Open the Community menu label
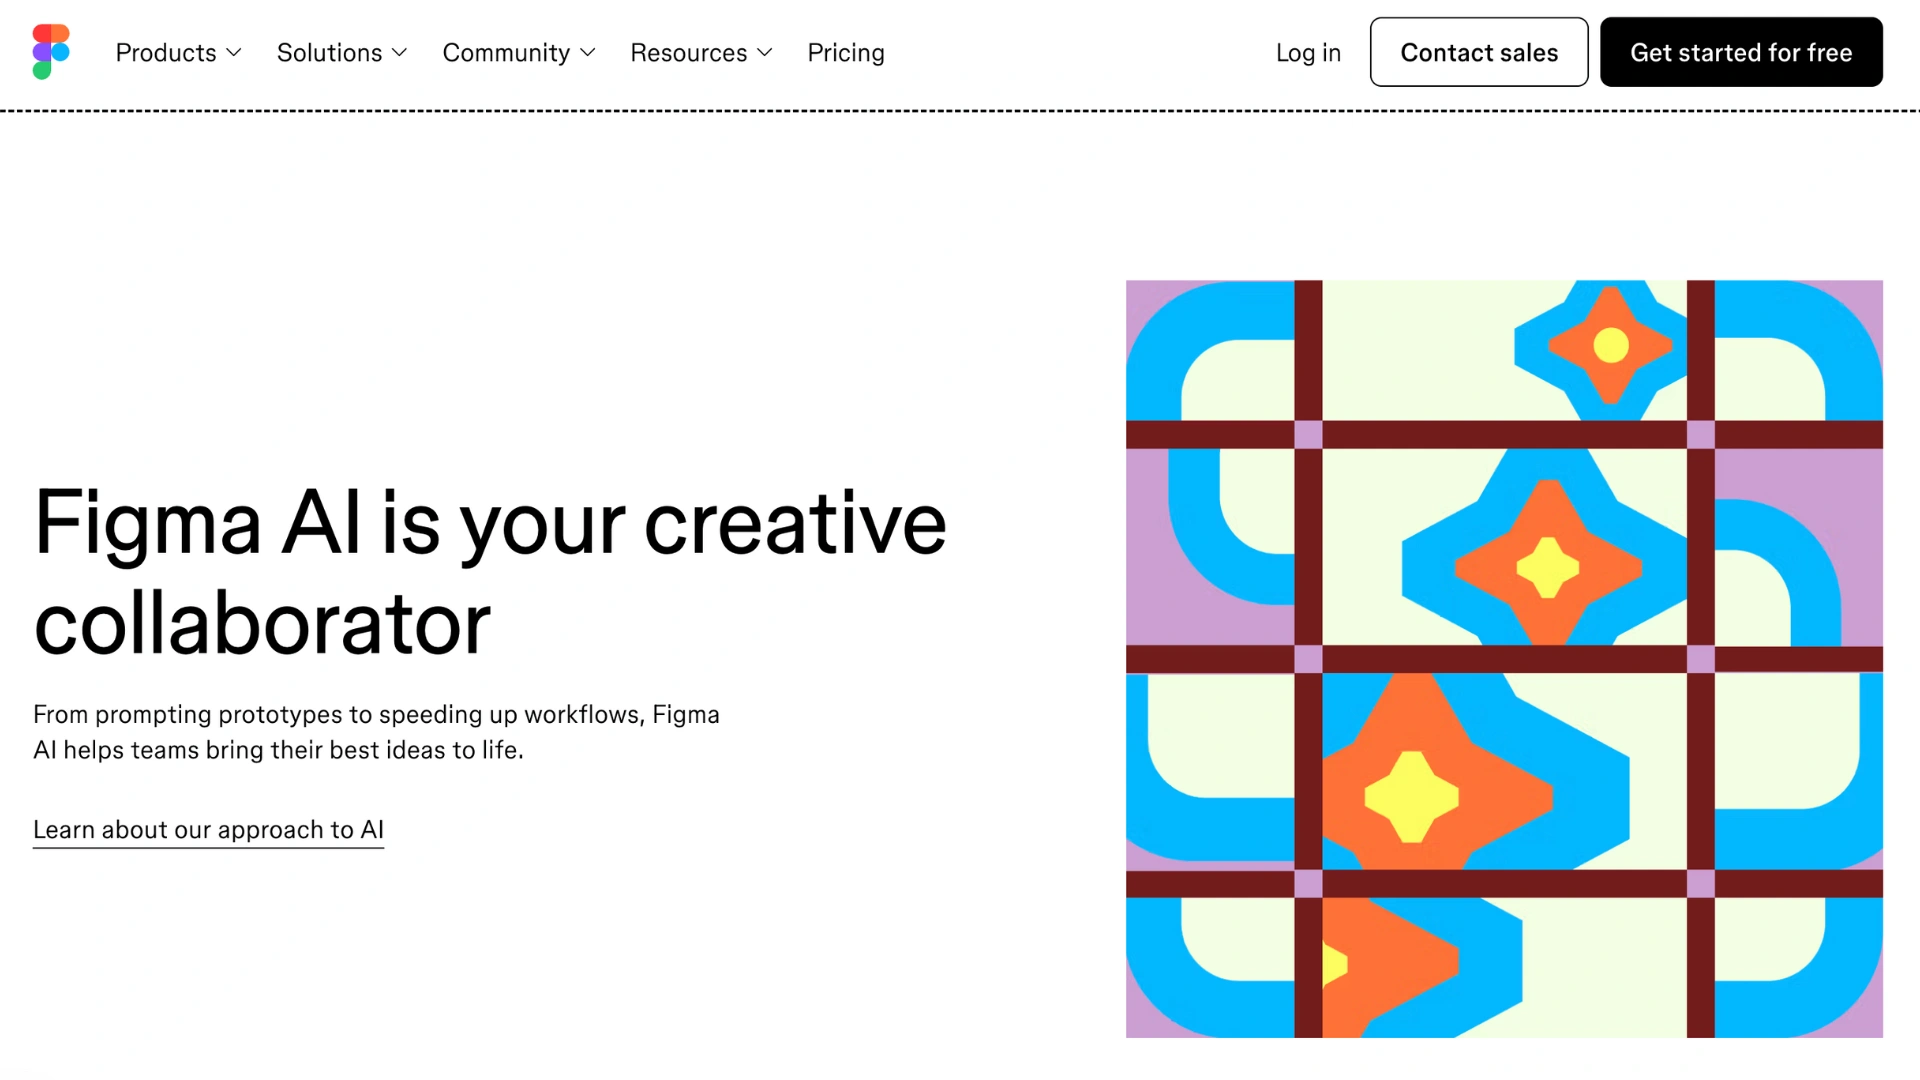This screenshot has width=1920, height=1080. pos(506,53)
